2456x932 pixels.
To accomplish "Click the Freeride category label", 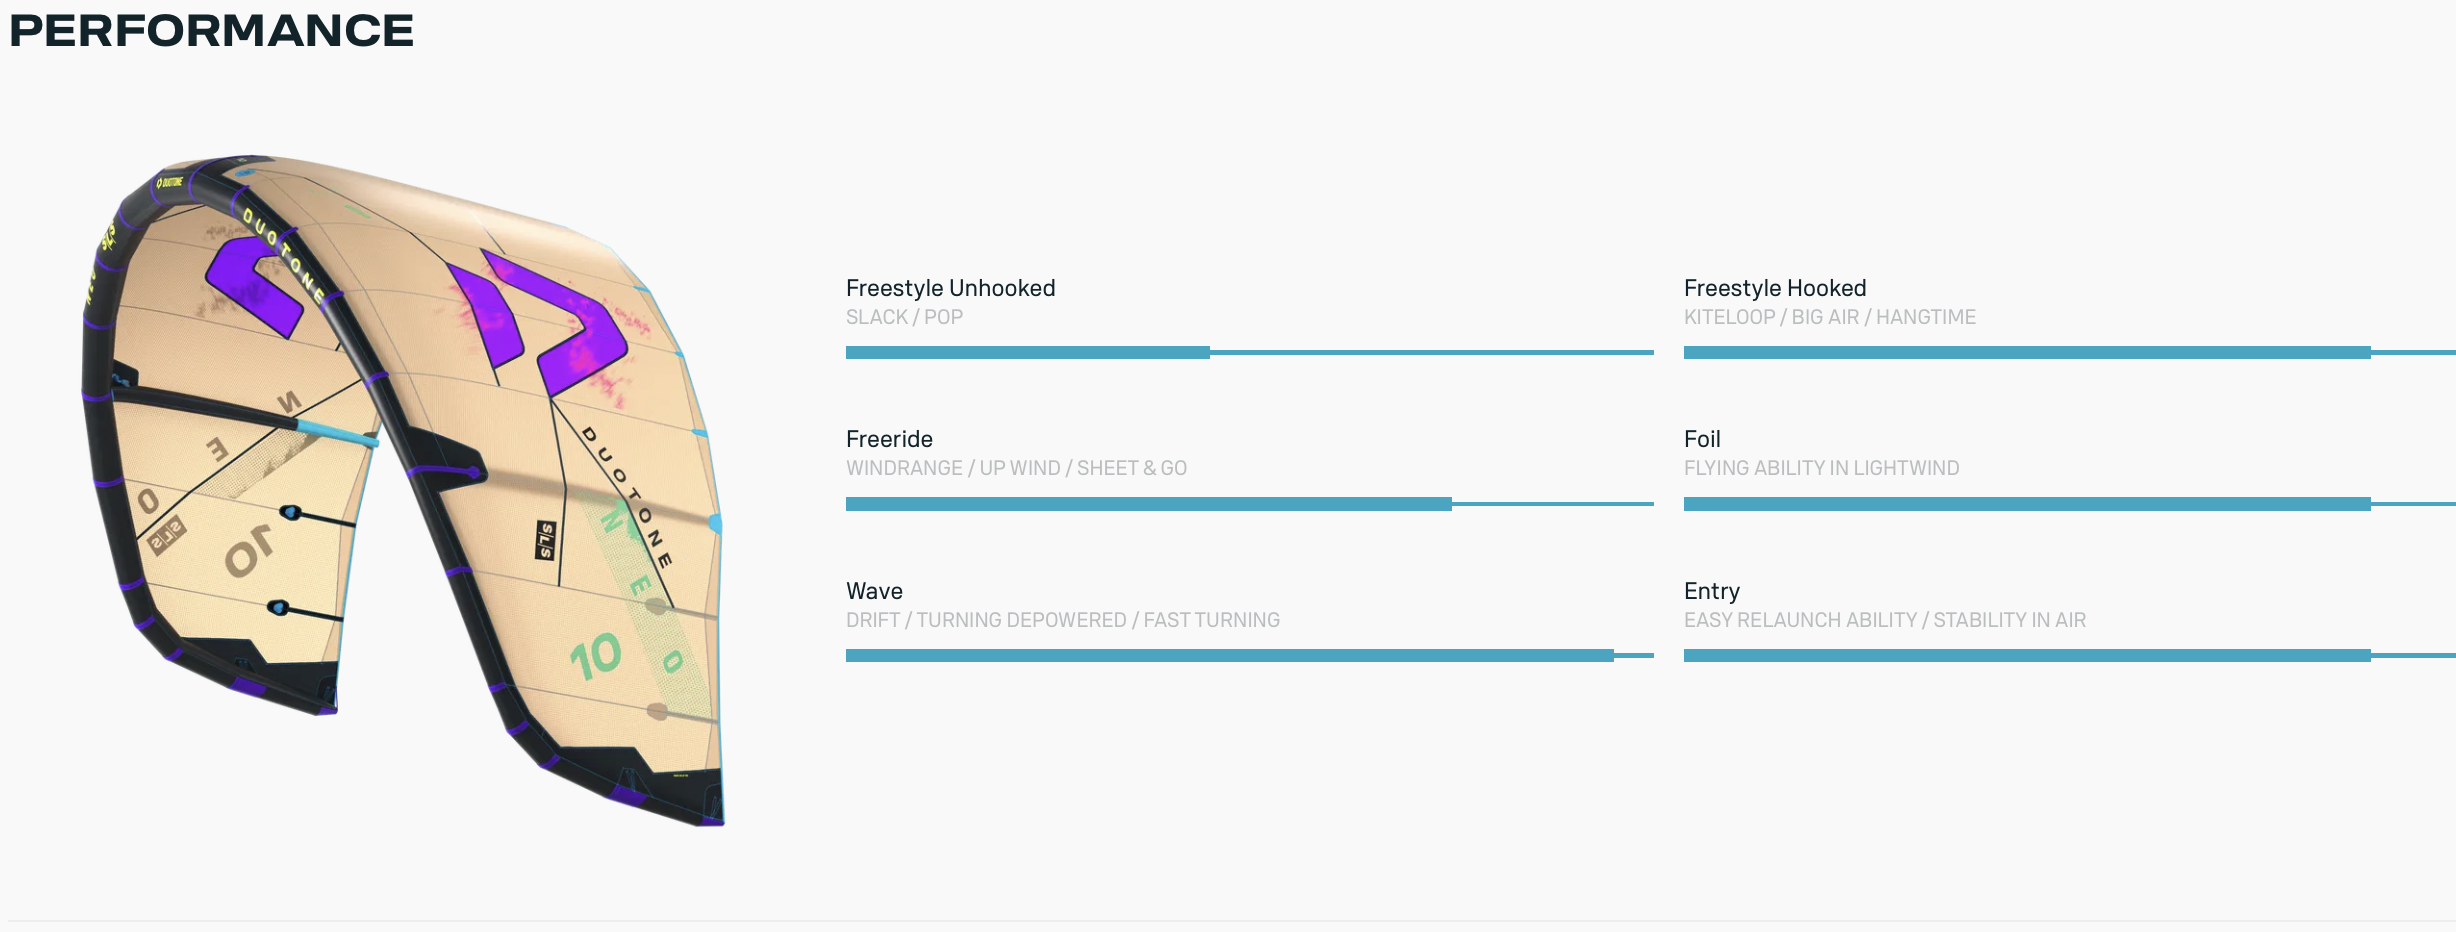I will tap(889, 439).
